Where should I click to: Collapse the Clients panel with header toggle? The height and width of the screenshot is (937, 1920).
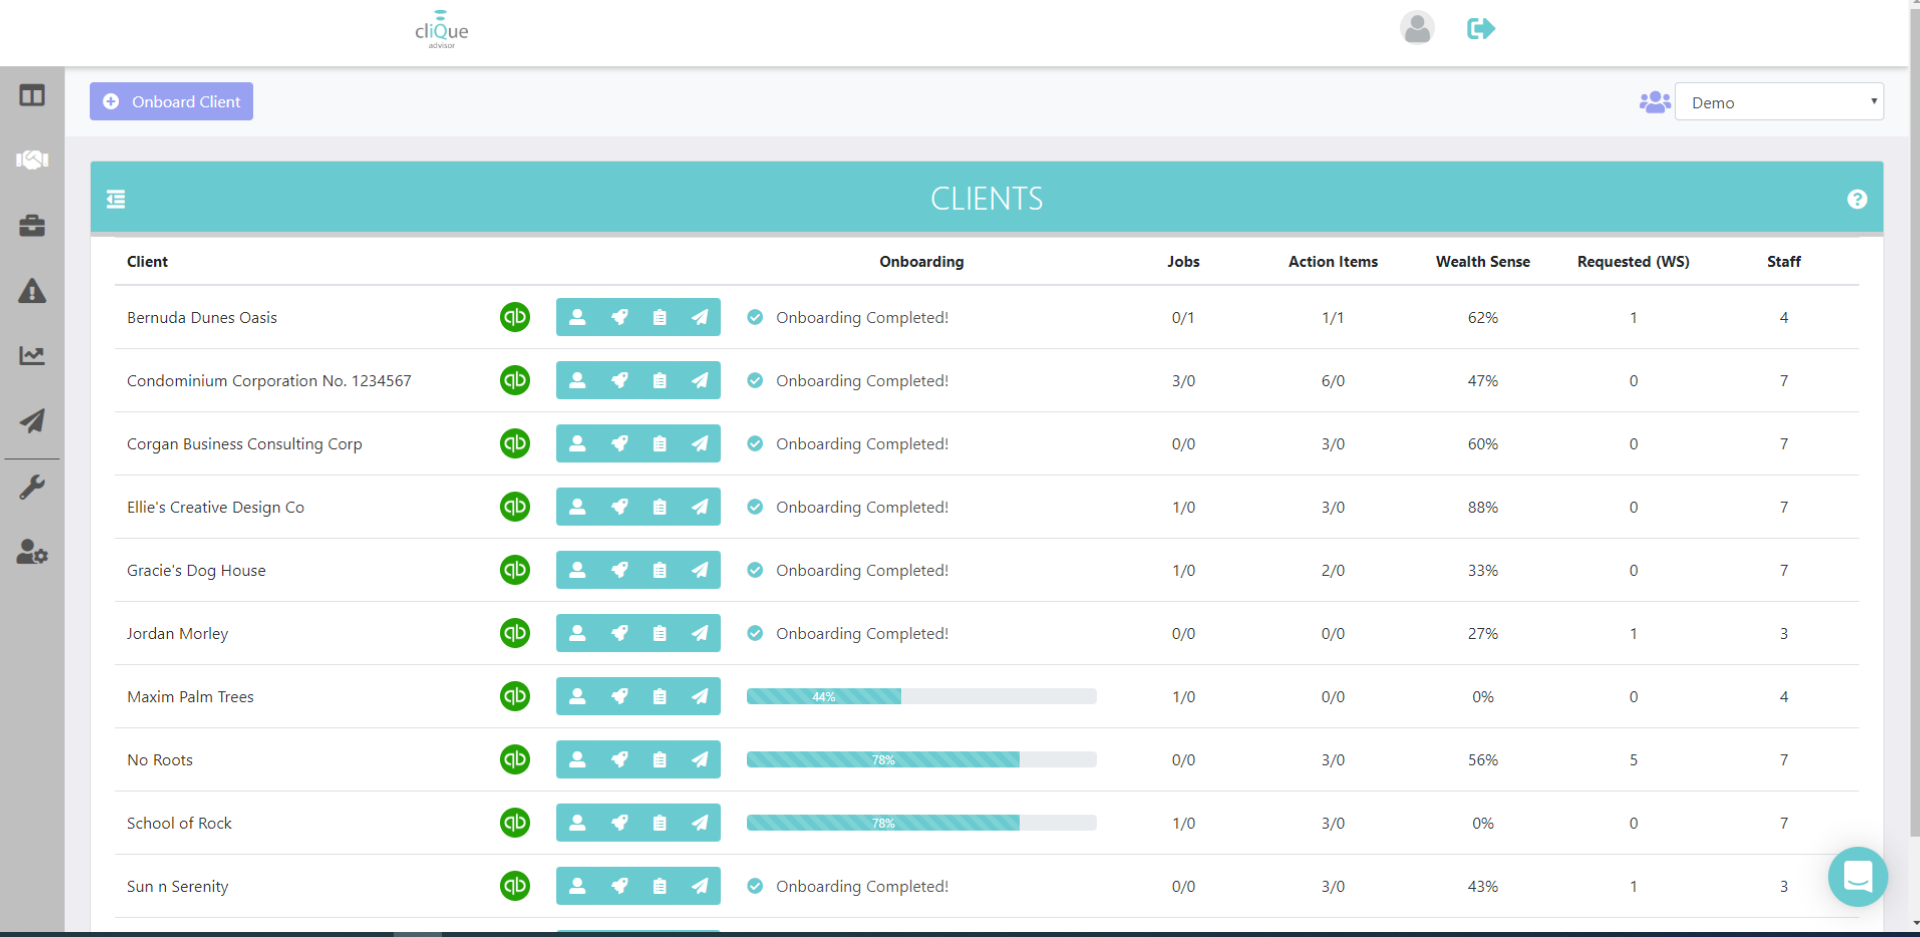click(x=115, y=199)
